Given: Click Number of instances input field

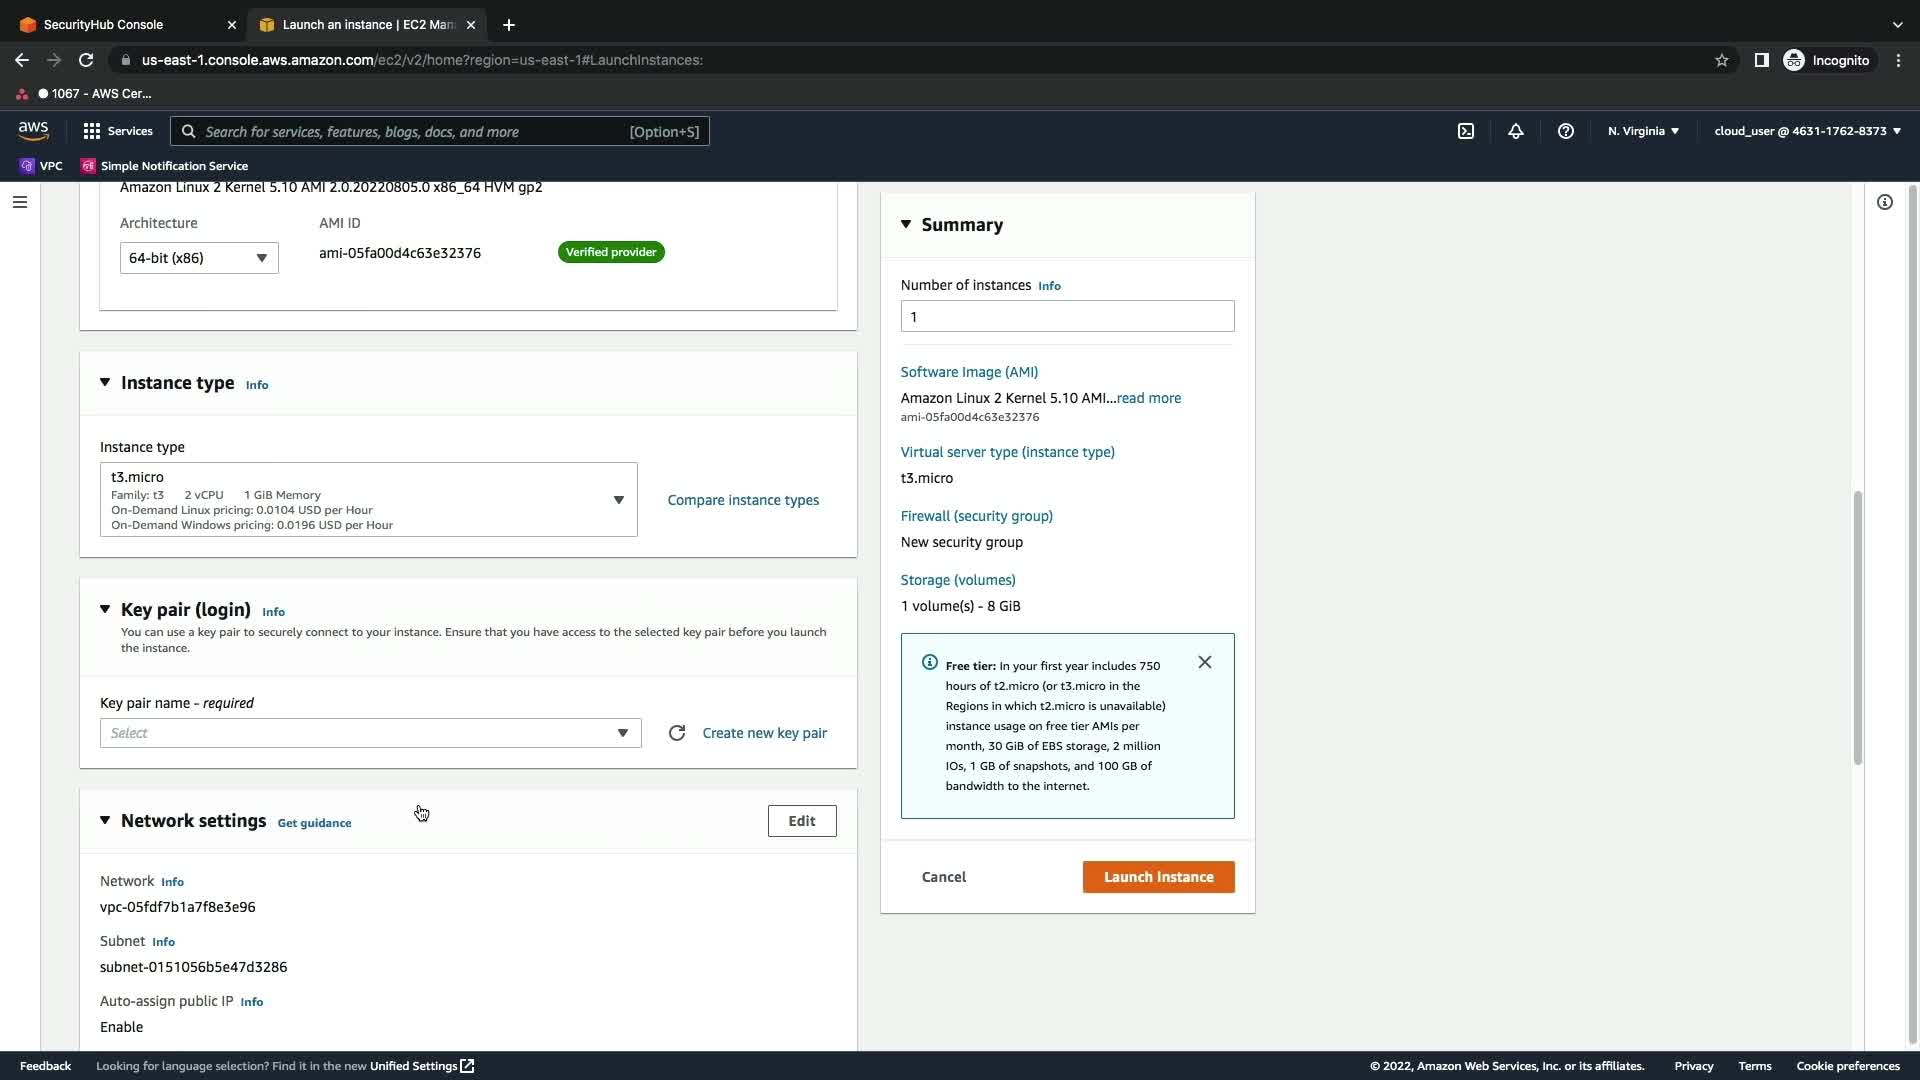Looking at the screenshot, I should click(x=1067, y=317).
